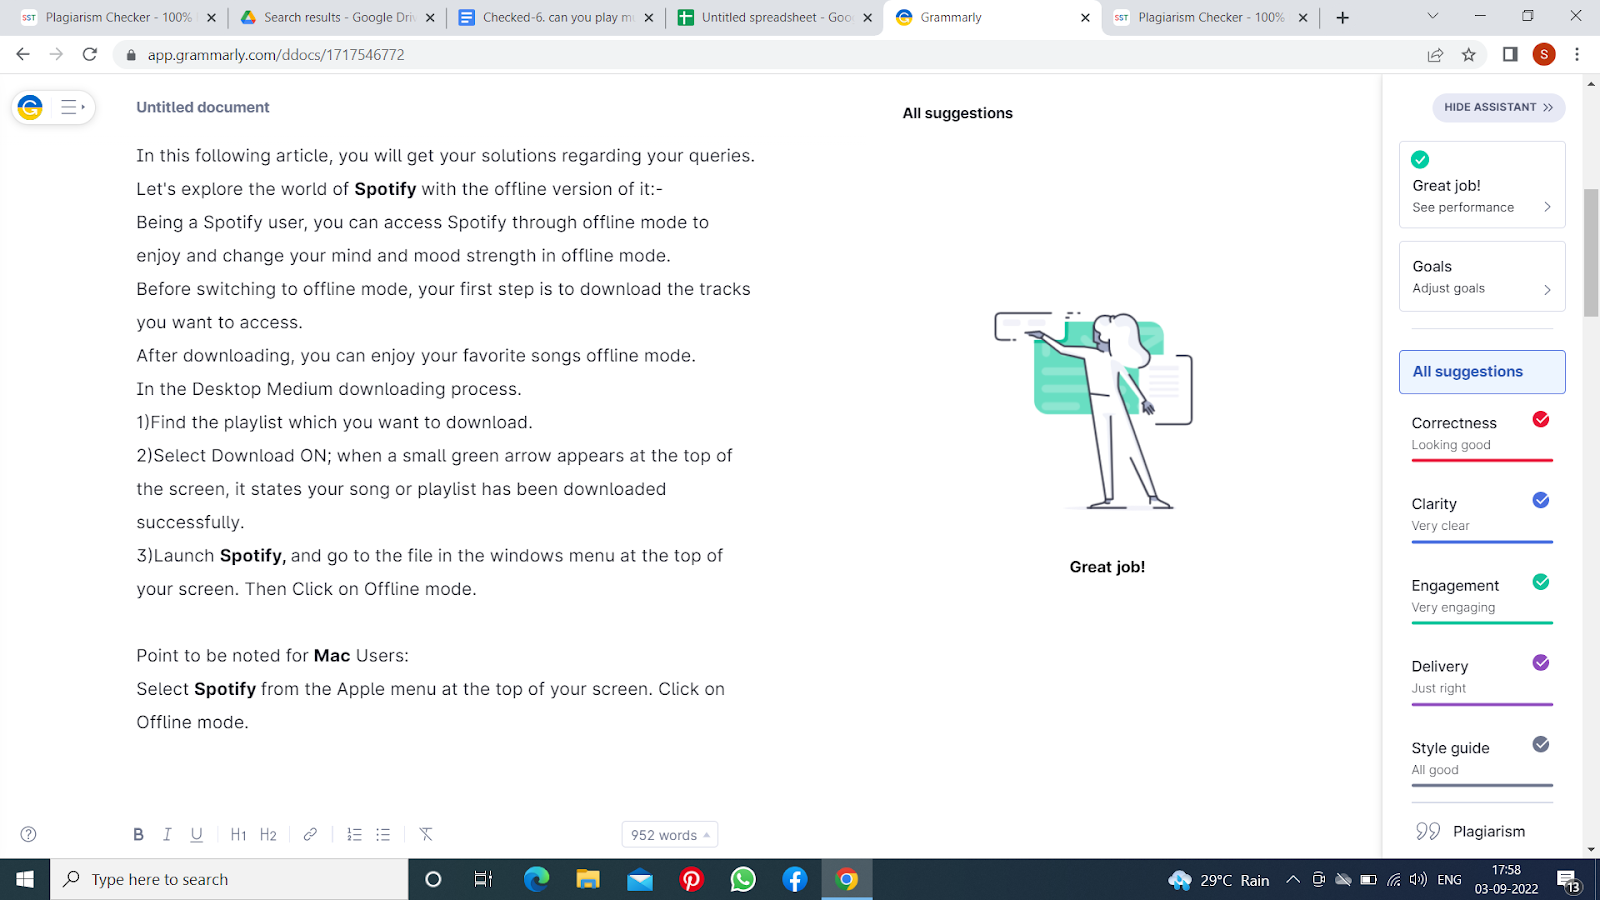Close the Grammarly browser tab
This screenshot has height=900, width=1600.
[x=1085, y=17]
